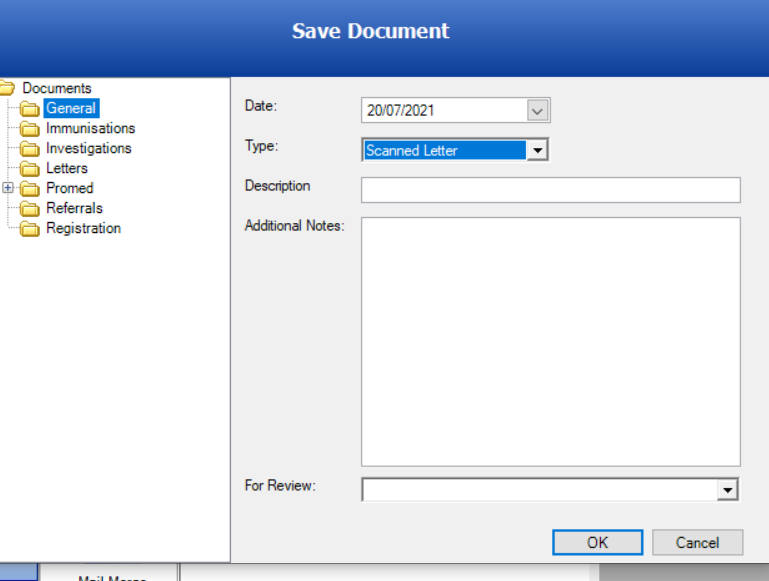Select the Immunisations tree label
The image size is (769, 581).
click(90, 128)
